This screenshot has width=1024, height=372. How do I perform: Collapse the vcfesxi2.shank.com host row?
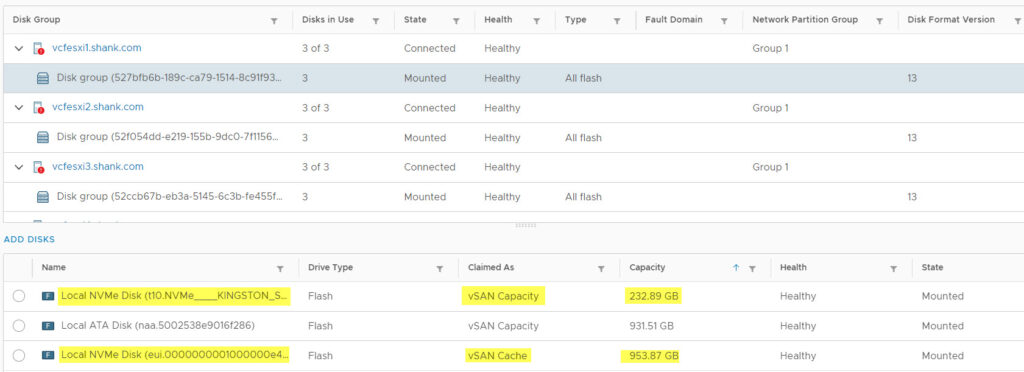[x=19, y=108]
